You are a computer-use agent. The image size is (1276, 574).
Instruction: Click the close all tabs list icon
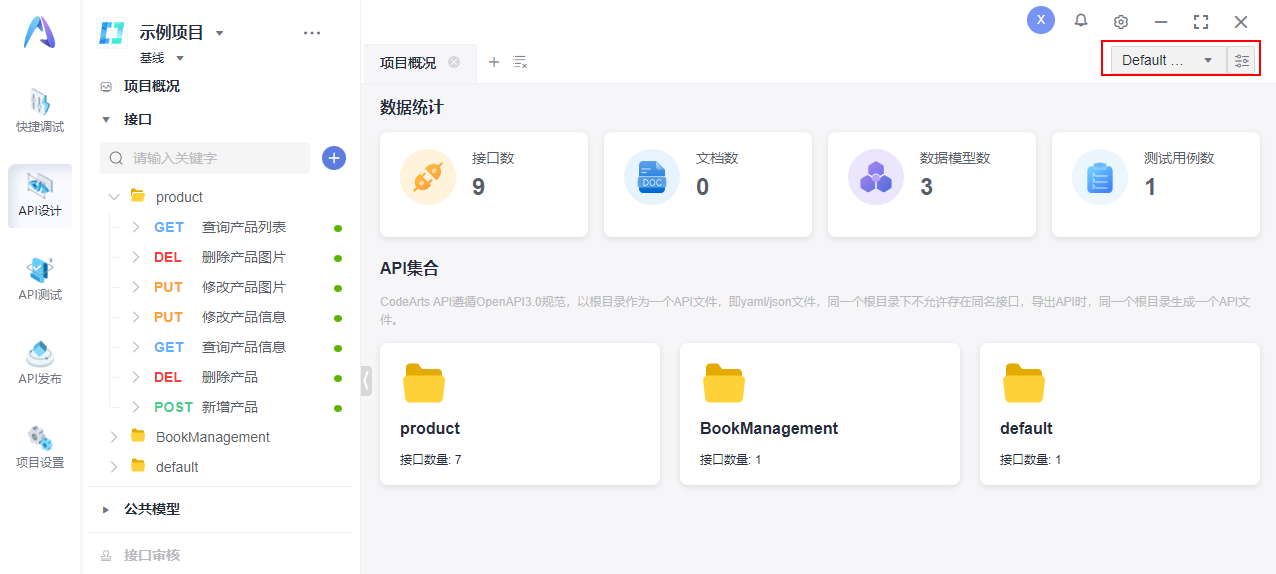(x=520, y=62)
